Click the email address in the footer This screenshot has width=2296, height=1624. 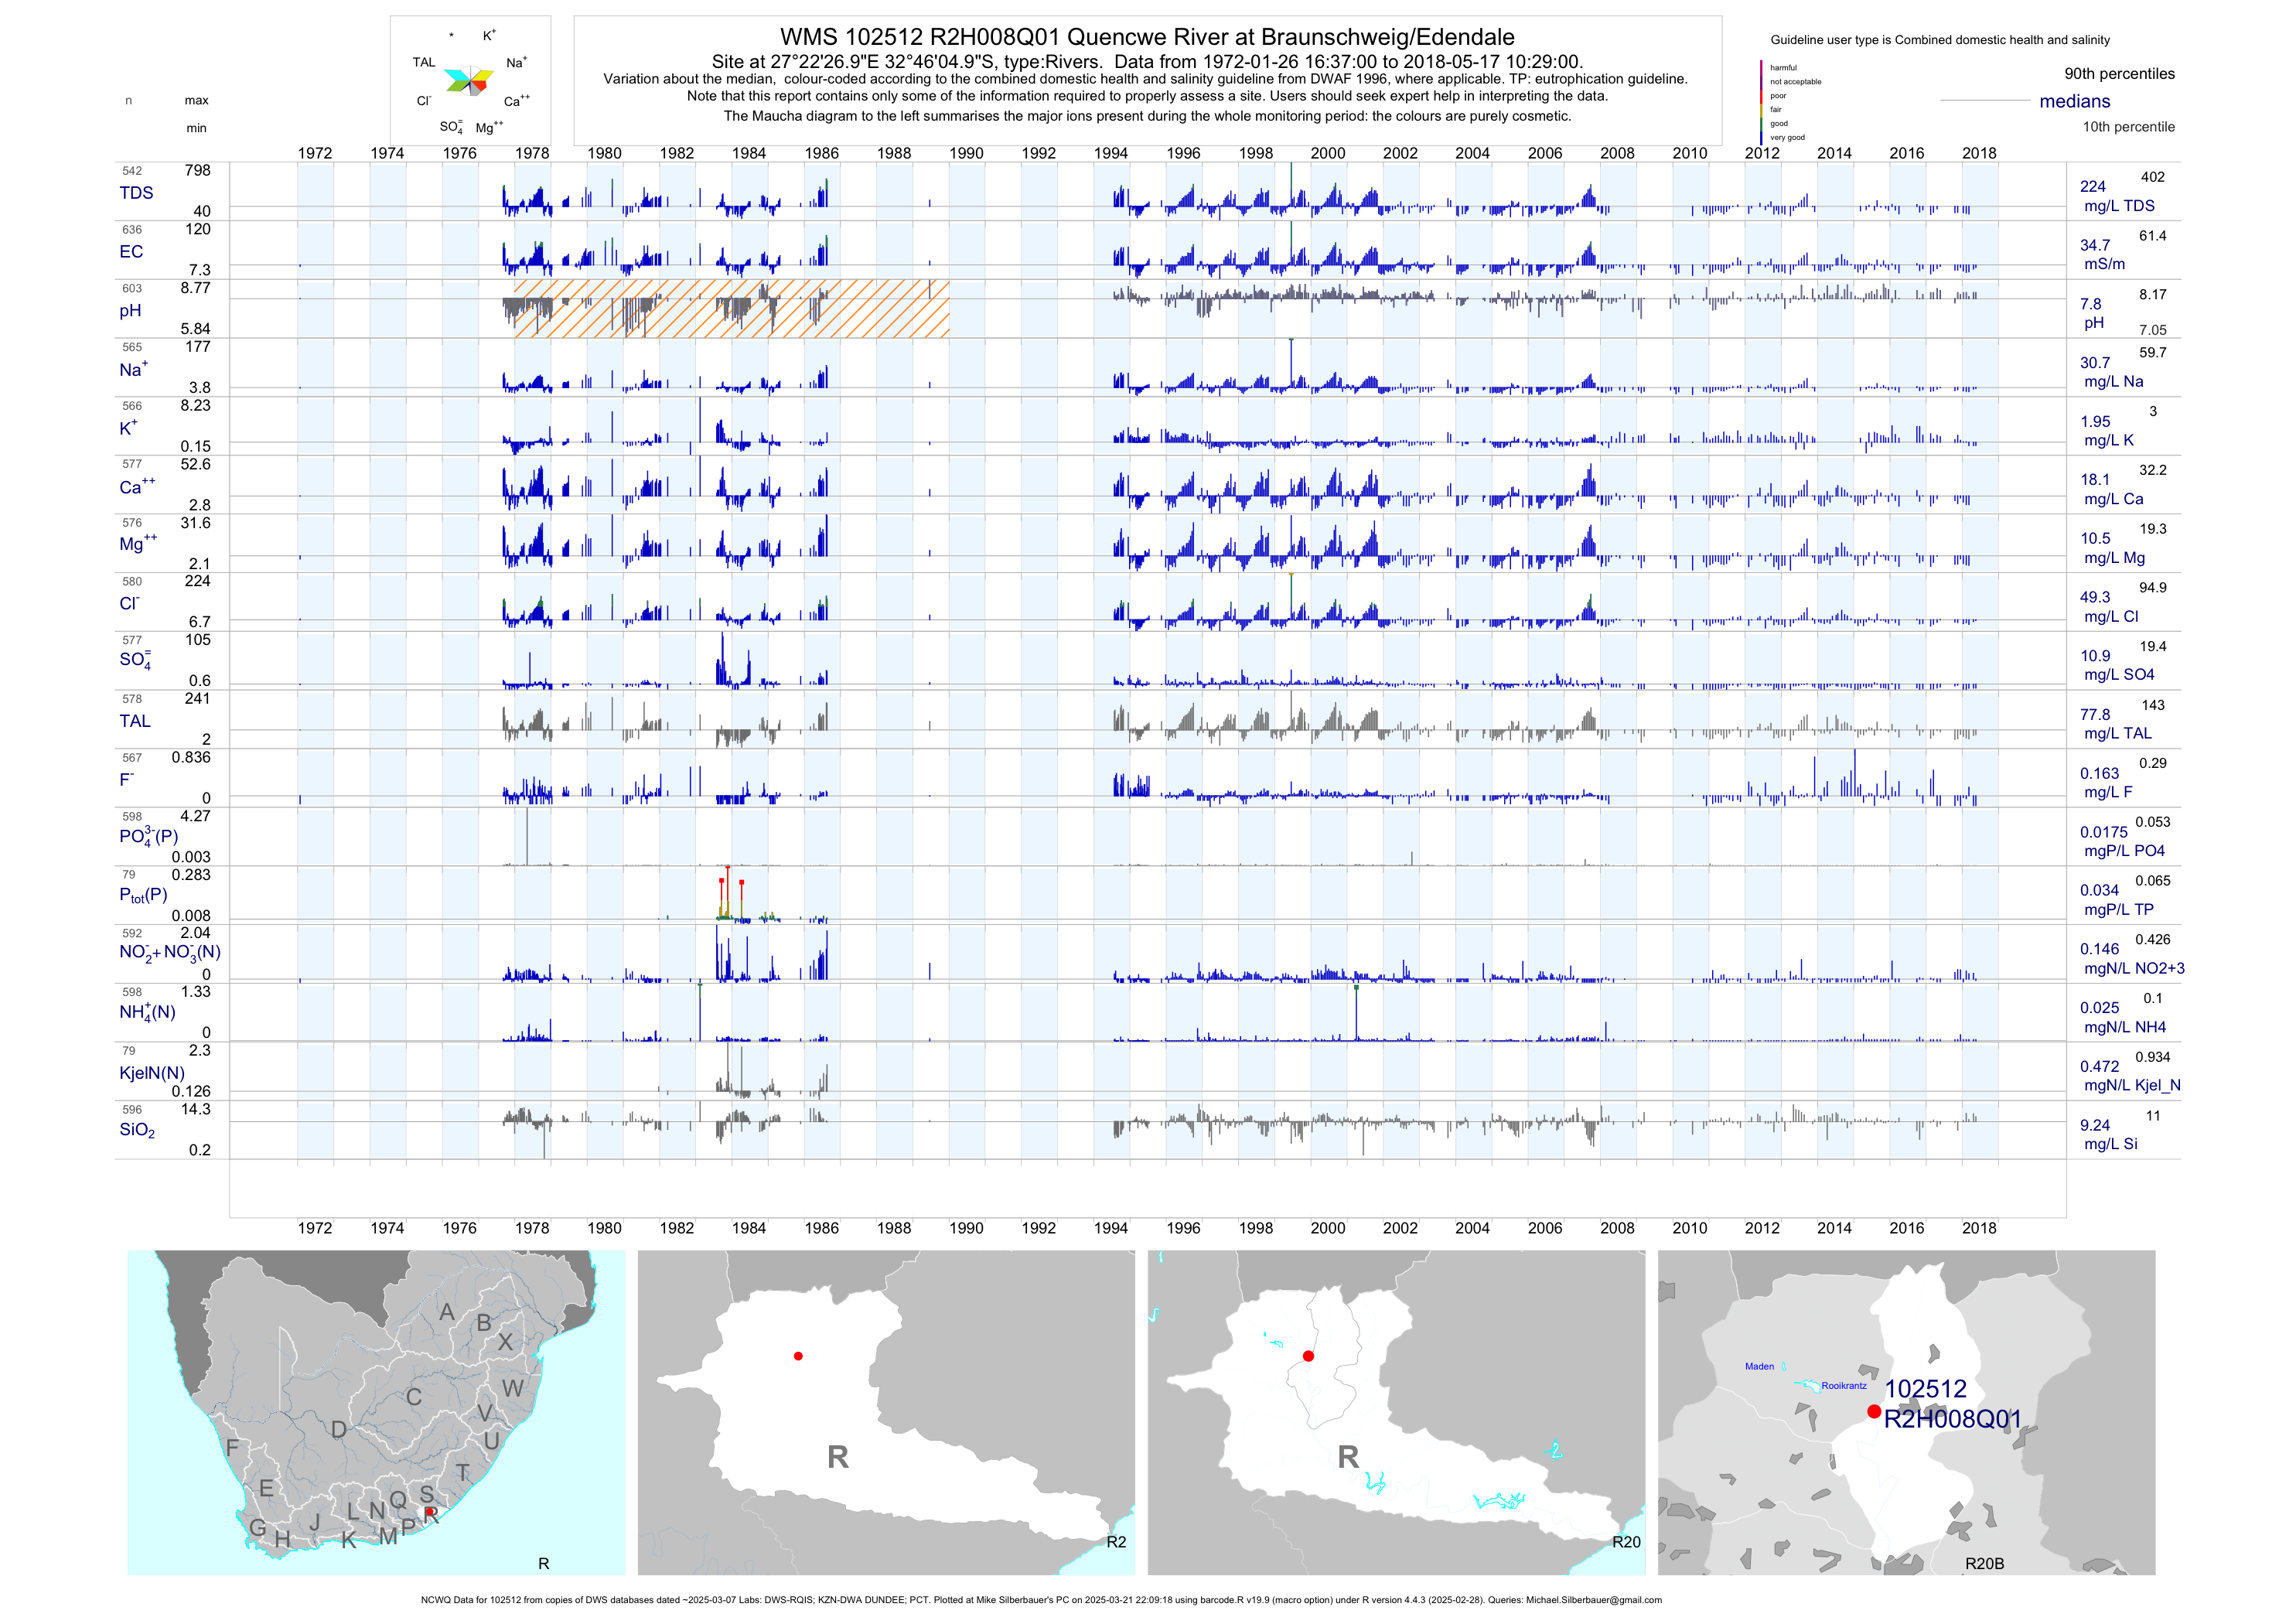point(1593,1600)
